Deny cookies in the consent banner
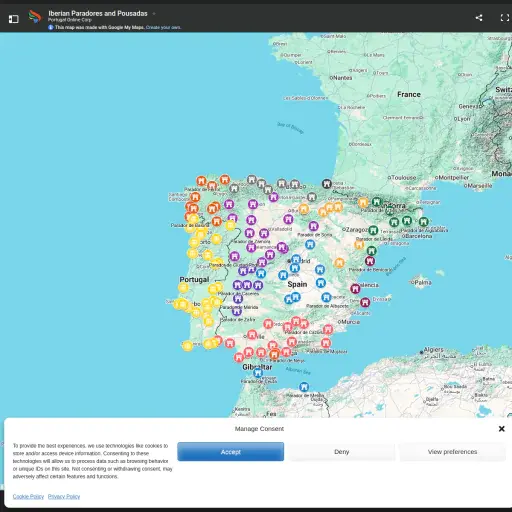 coord(342,452)
